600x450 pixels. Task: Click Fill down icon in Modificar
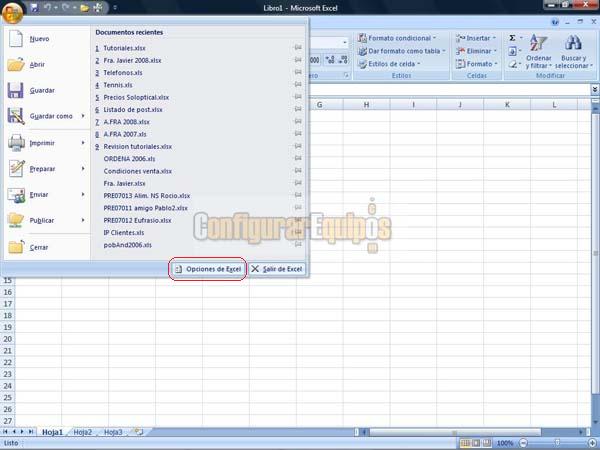[x=513, y=51]
